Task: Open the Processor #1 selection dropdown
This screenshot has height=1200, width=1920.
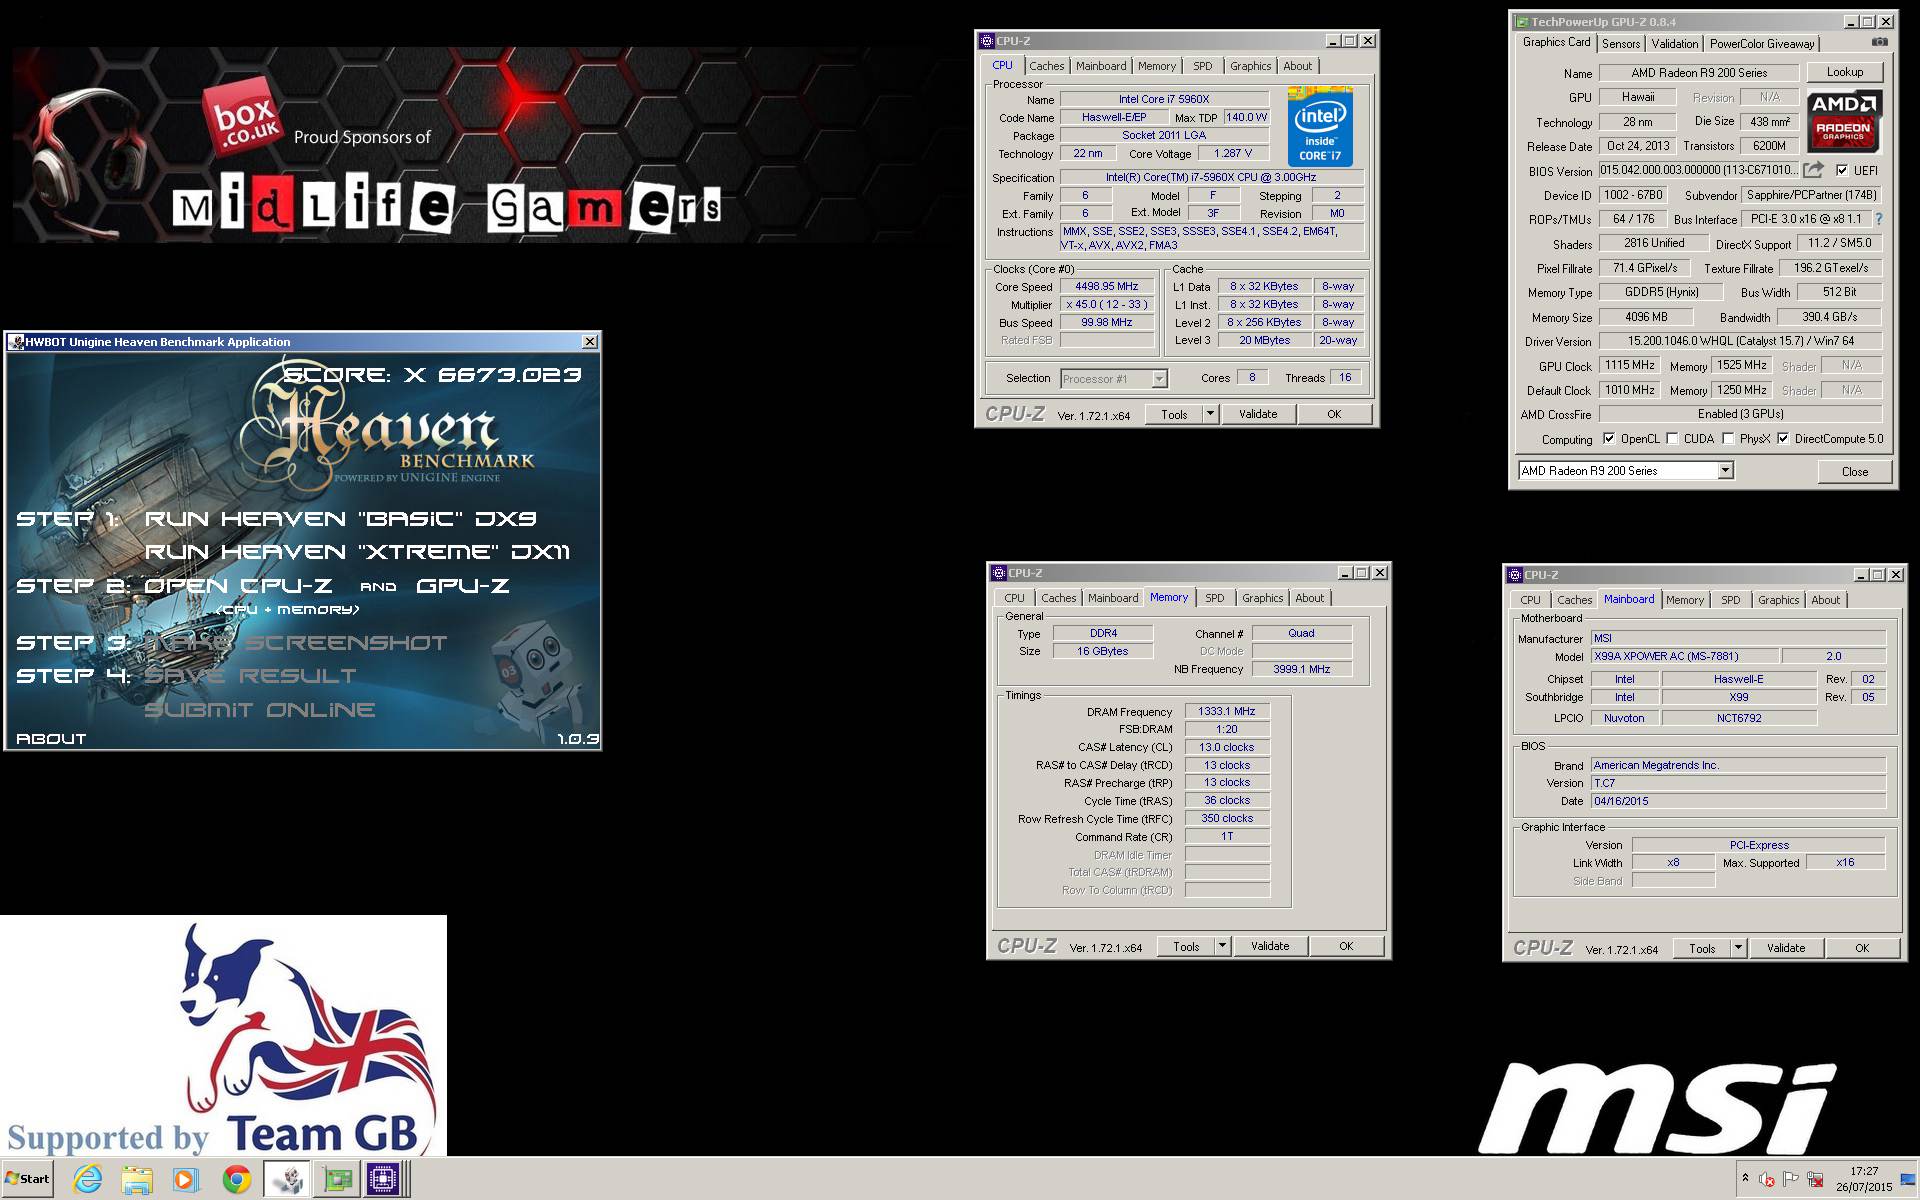Action: coord(1159,378)
